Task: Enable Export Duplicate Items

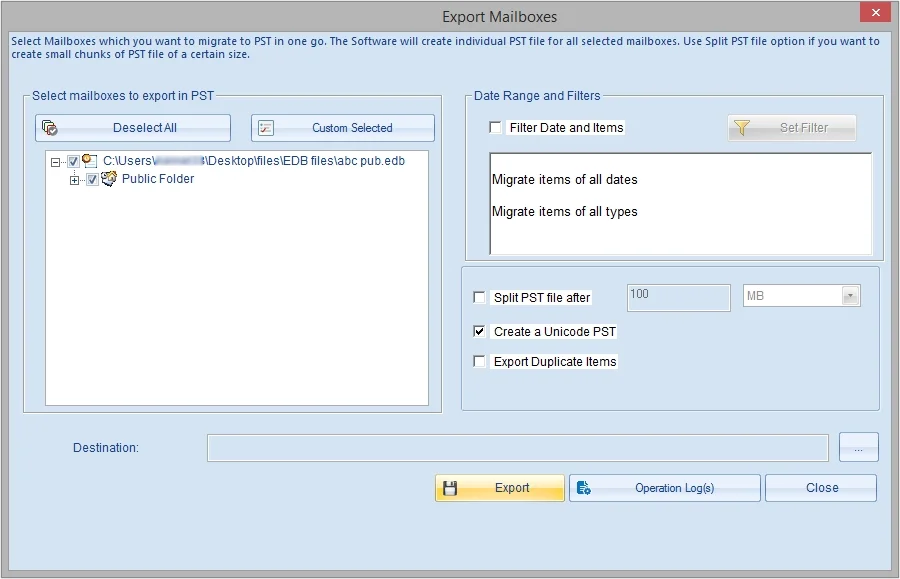Action: pos(478,362)
